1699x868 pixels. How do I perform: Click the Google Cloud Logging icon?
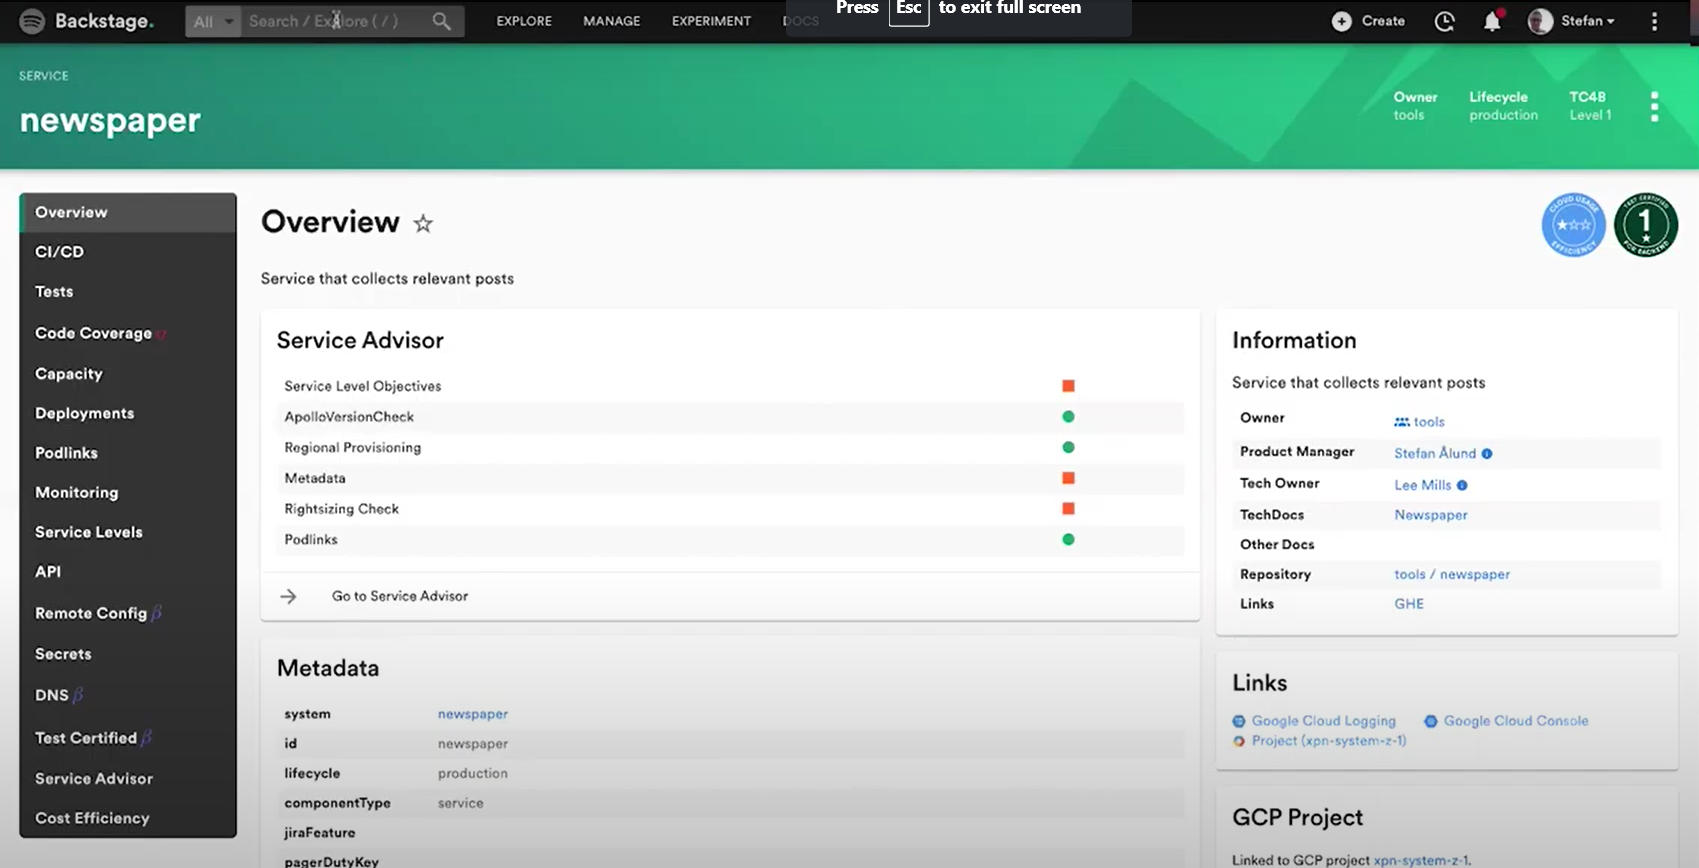coord(1239,721)
